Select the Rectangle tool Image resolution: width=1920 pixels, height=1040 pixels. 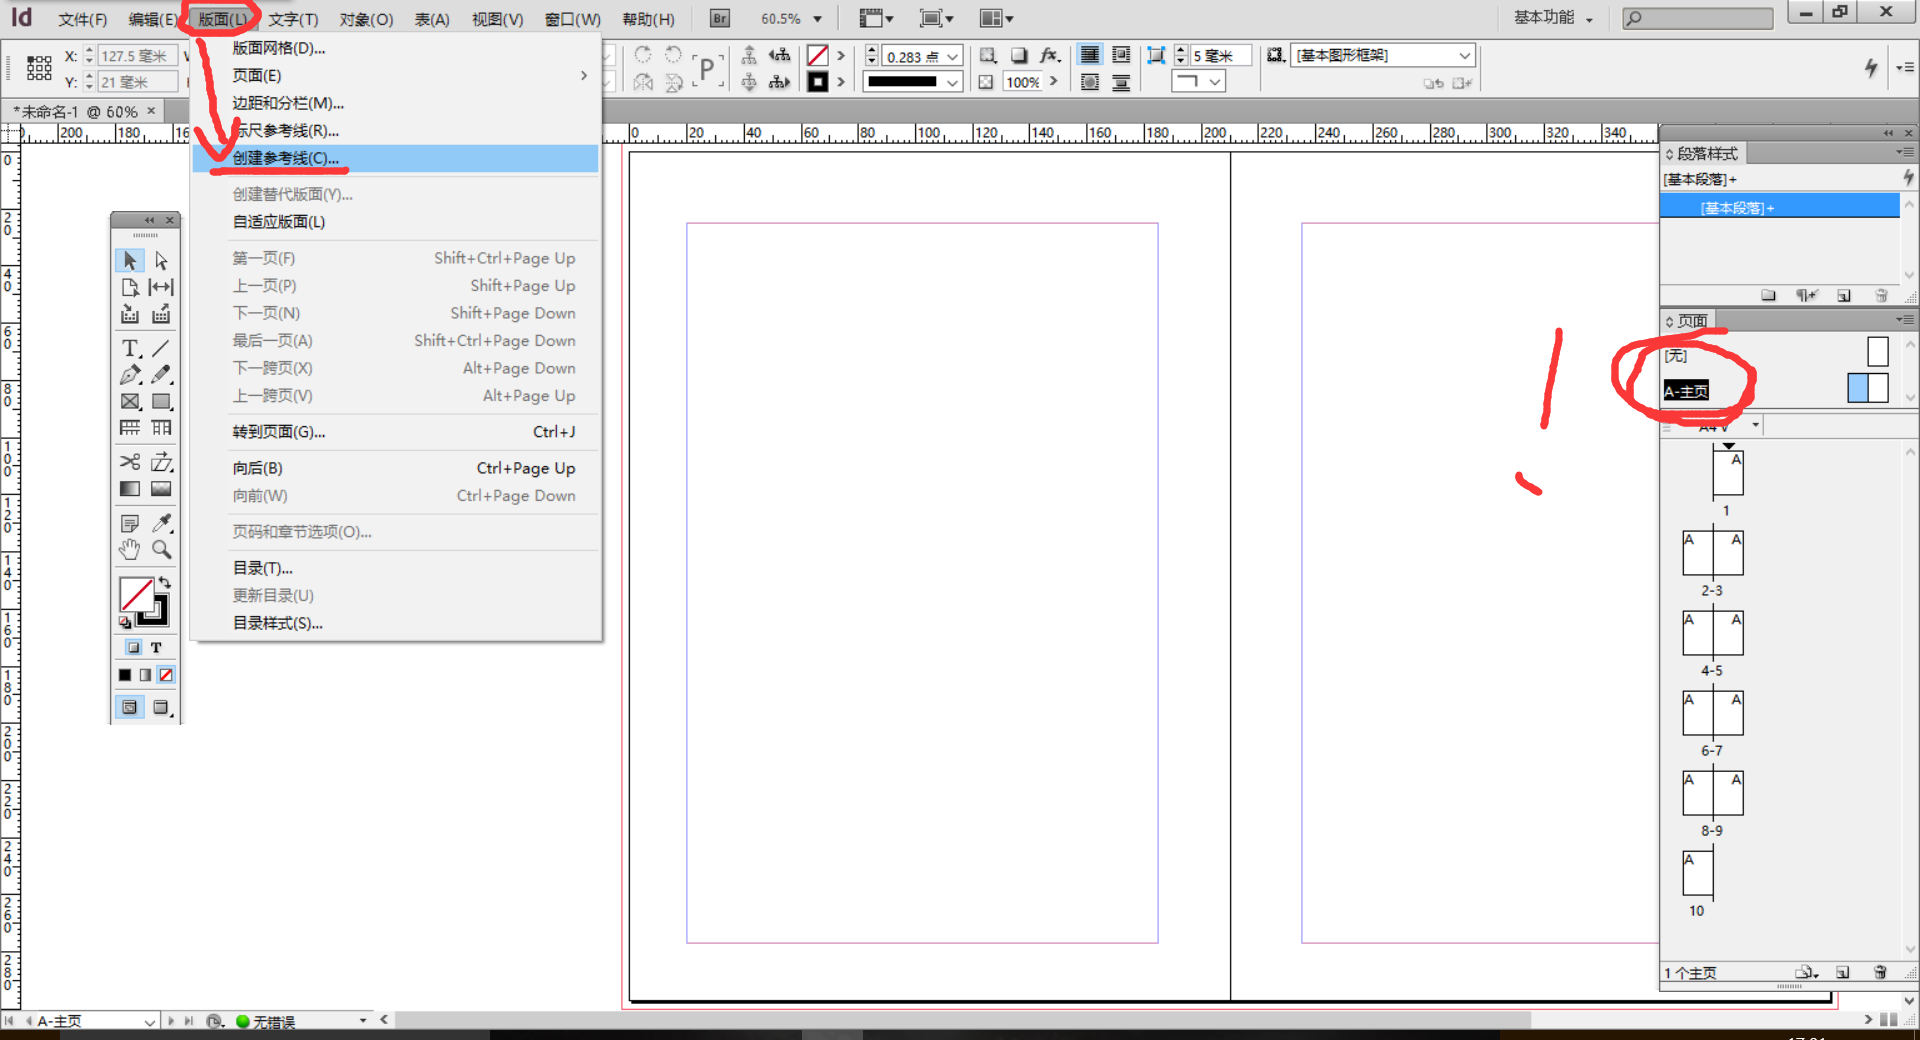(x=161, y=402)
